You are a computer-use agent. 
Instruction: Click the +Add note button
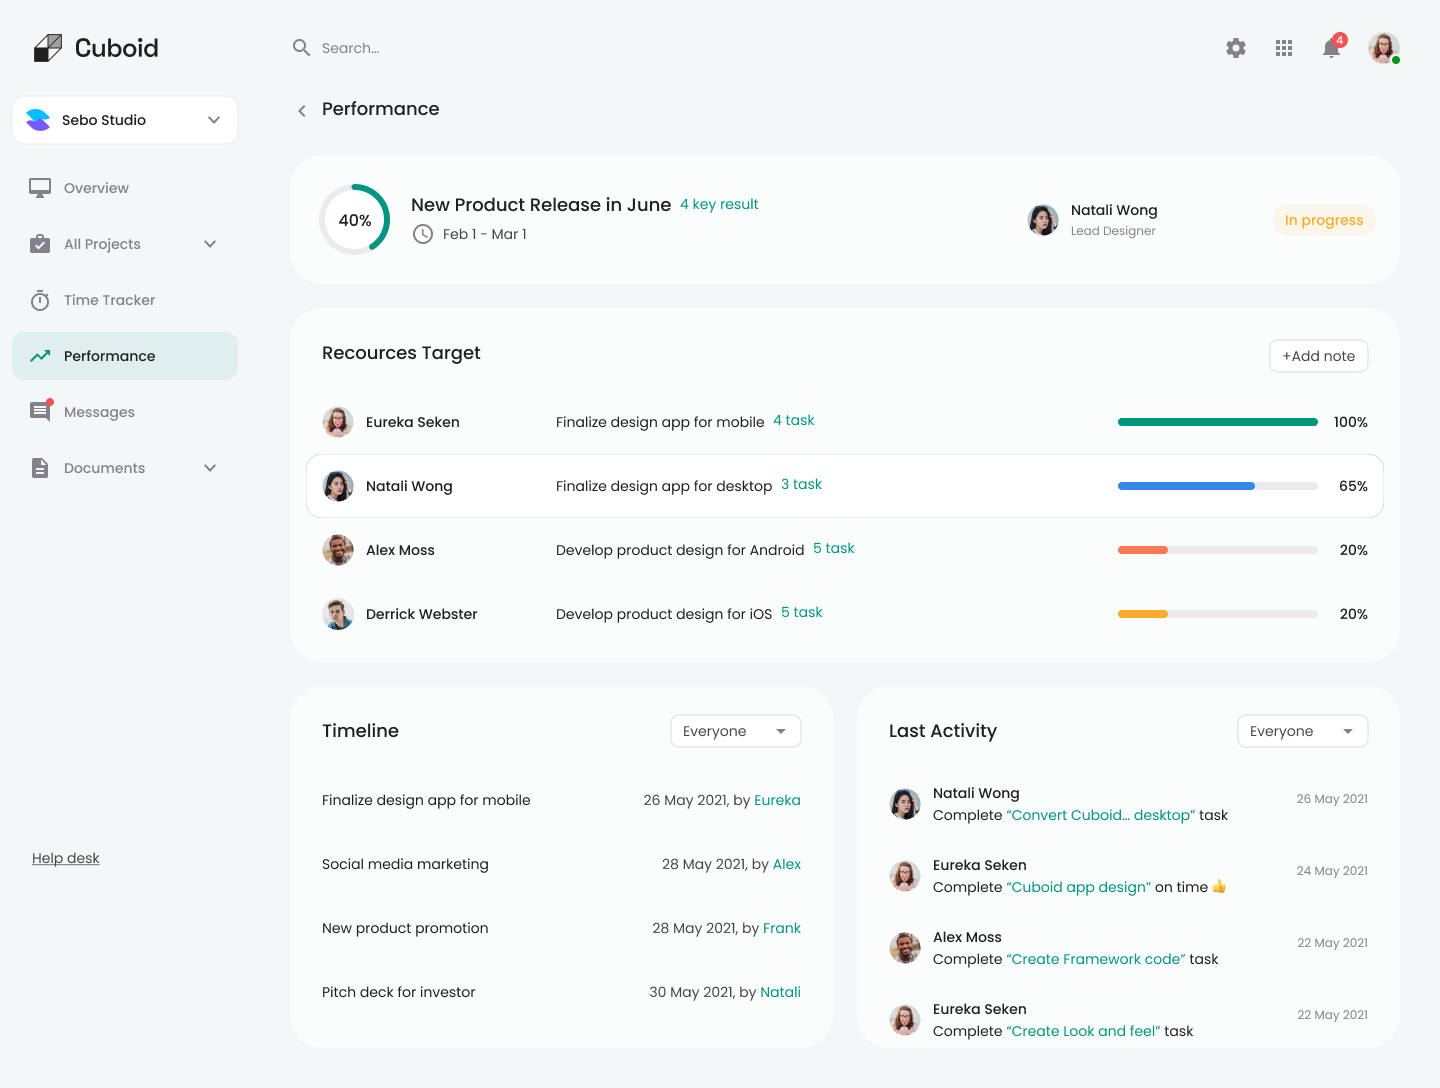click(1318, 356)
